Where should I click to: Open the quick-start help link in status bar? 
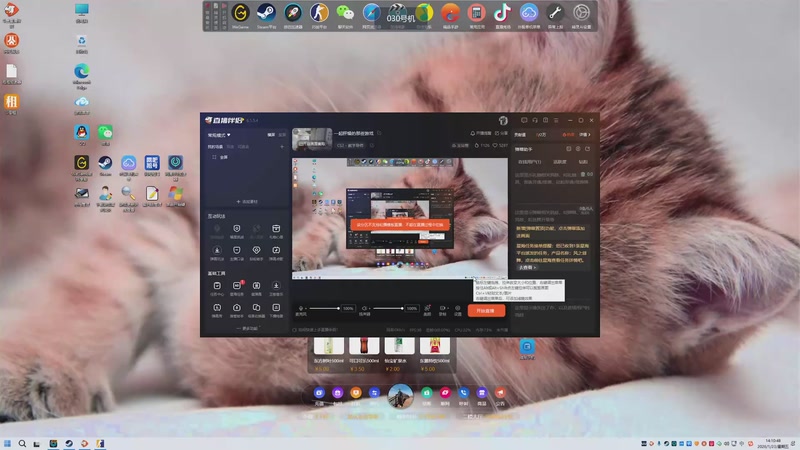coord(315,330)
